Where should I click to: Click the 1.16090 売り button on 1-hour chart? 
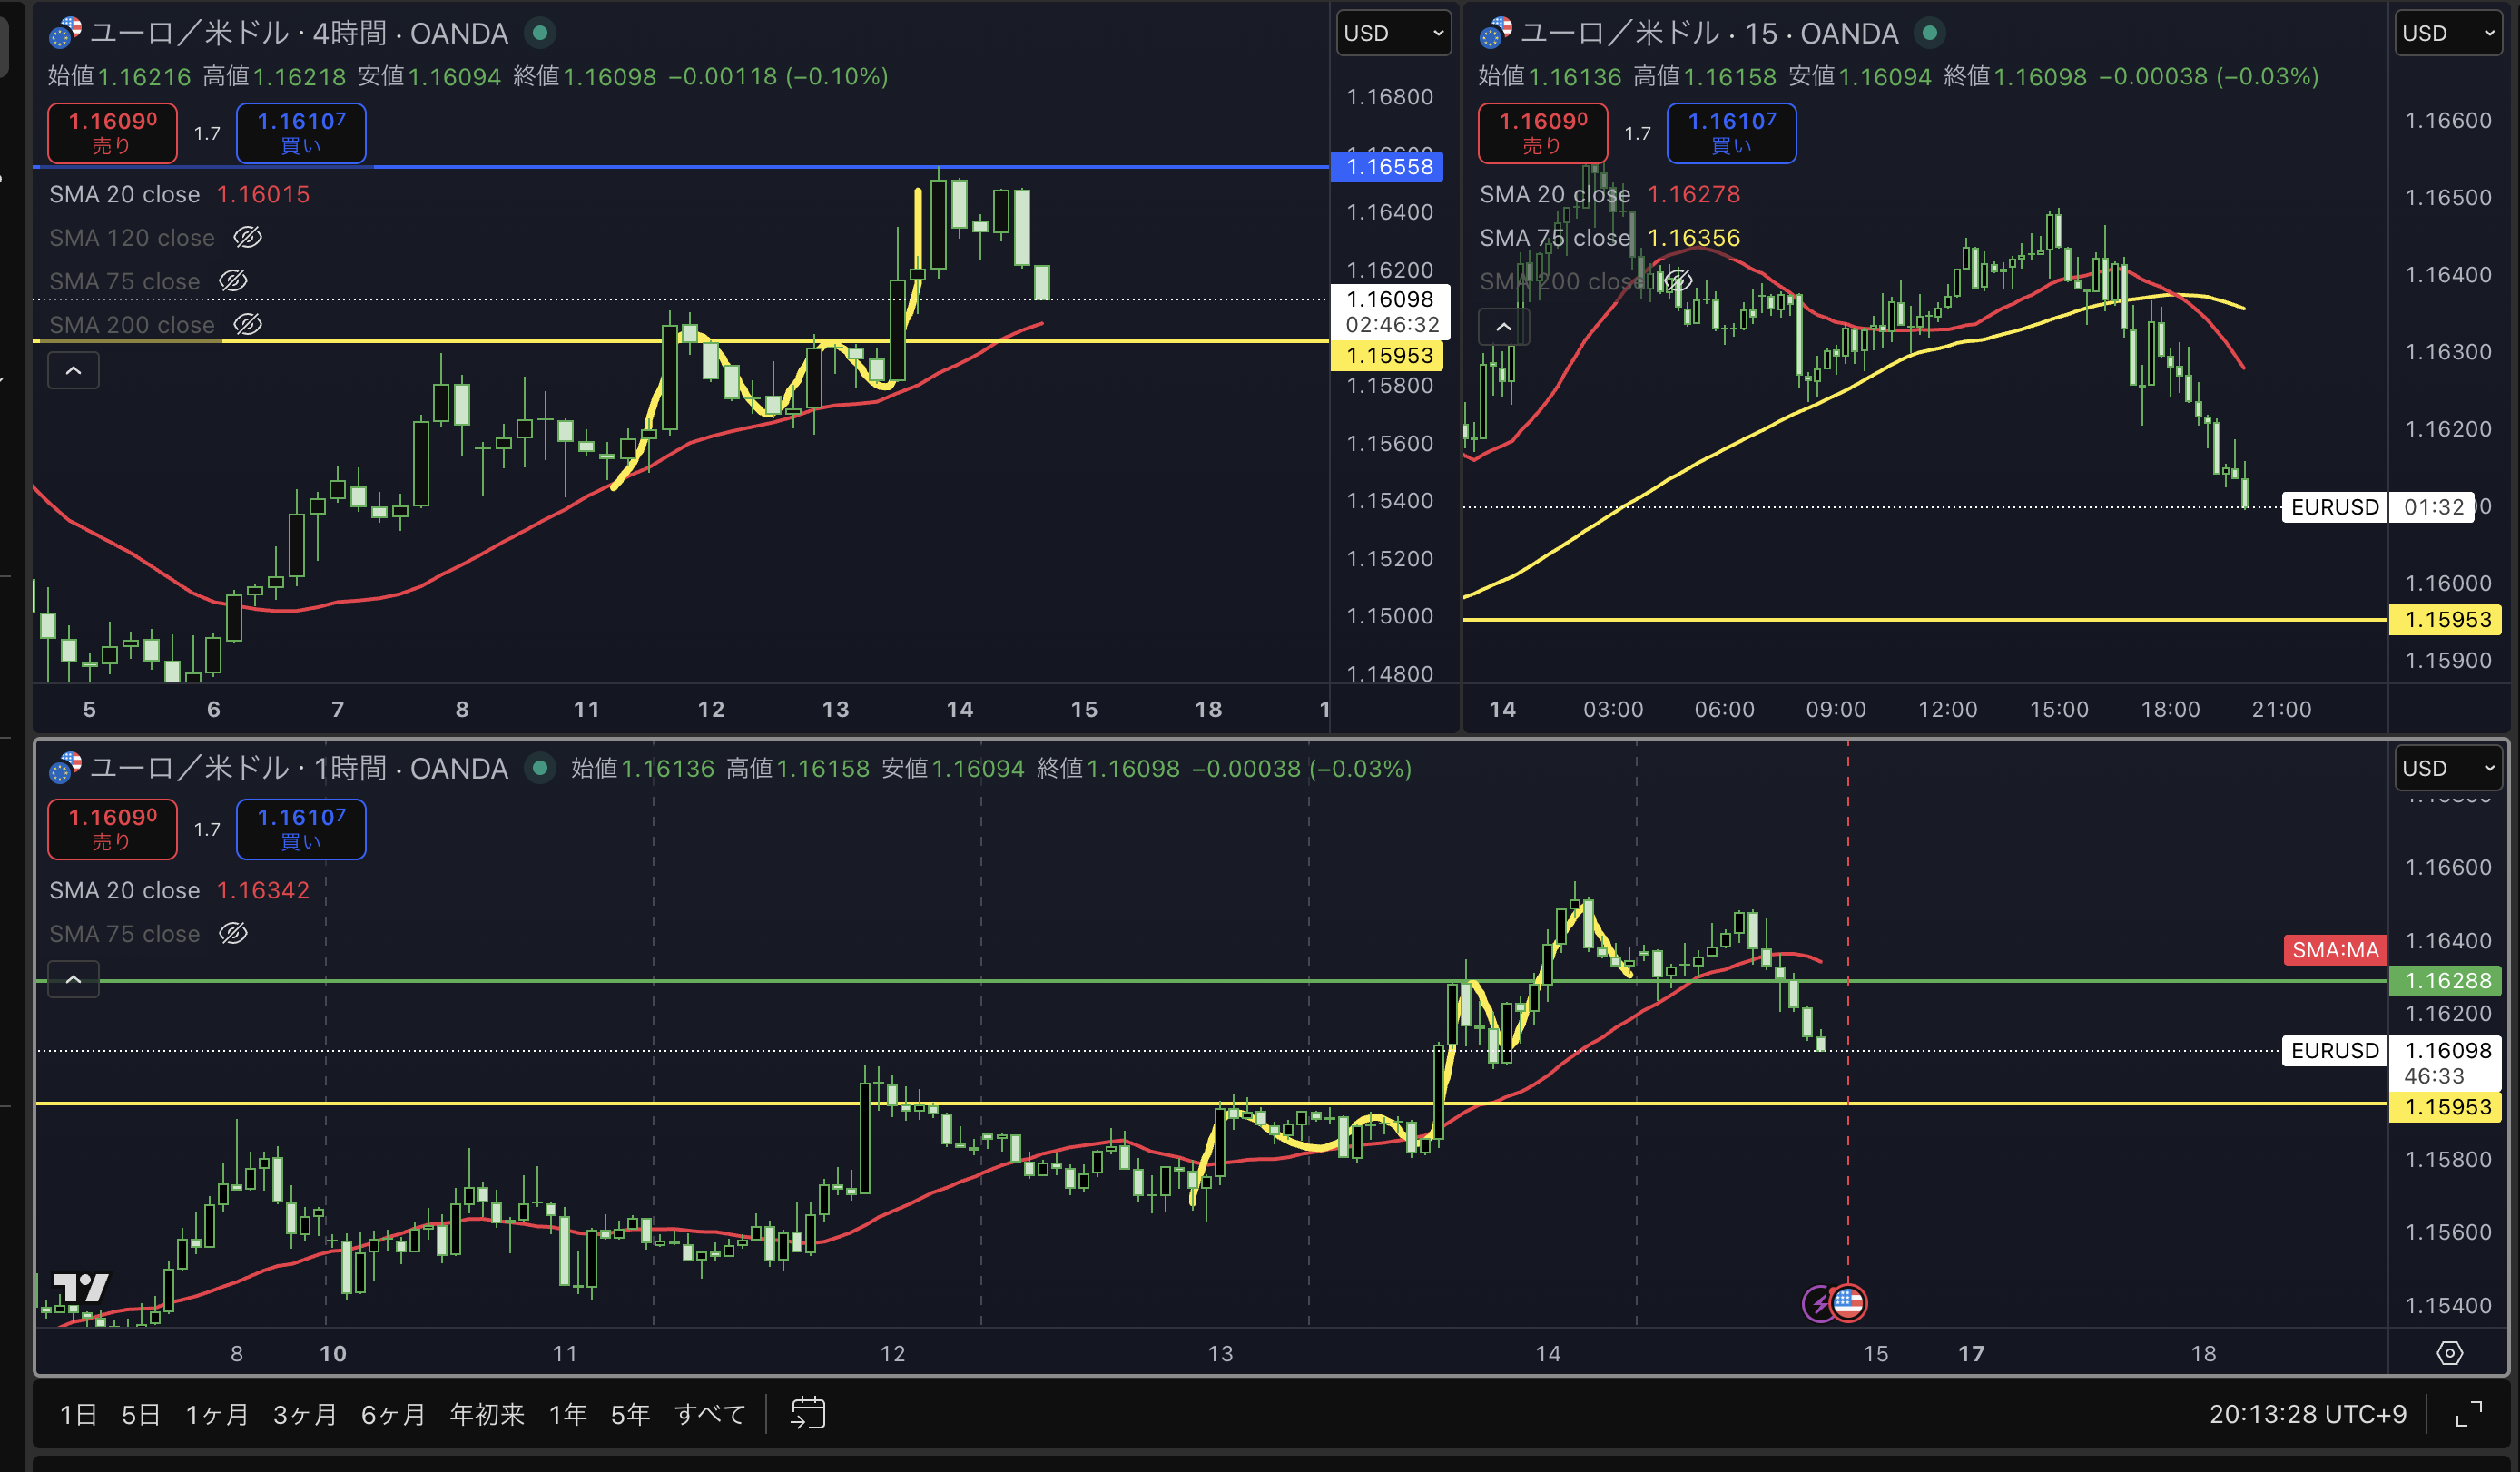112,828
